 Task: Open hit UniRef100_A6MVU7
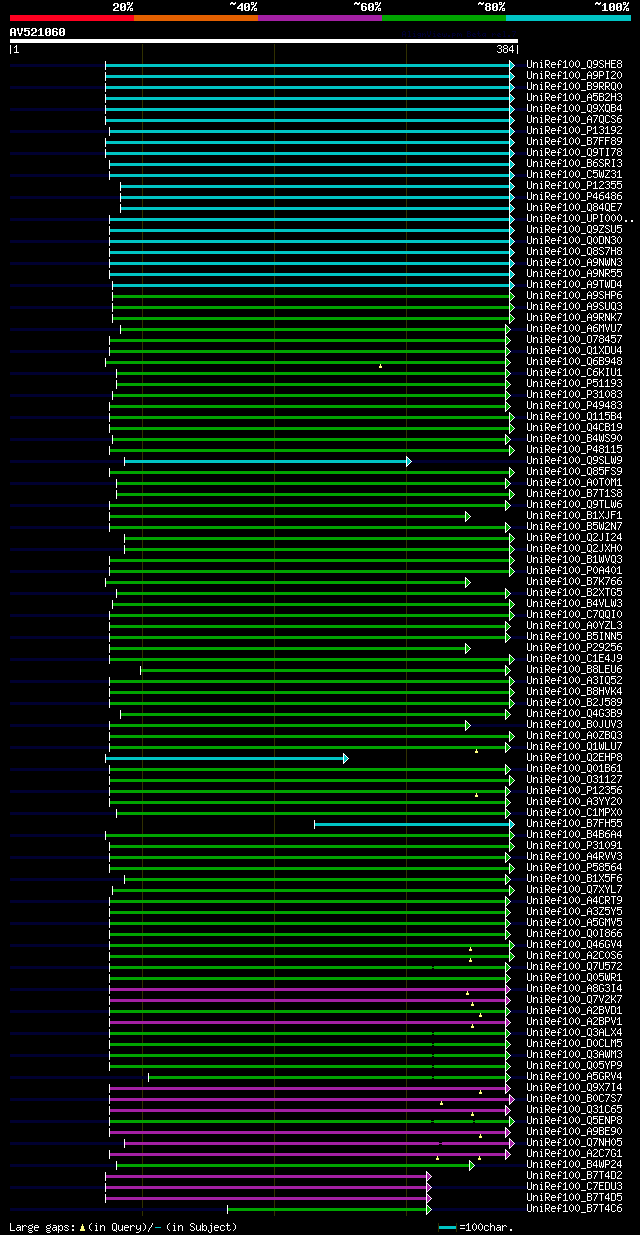pyautogui.click(x=574, y=329)
